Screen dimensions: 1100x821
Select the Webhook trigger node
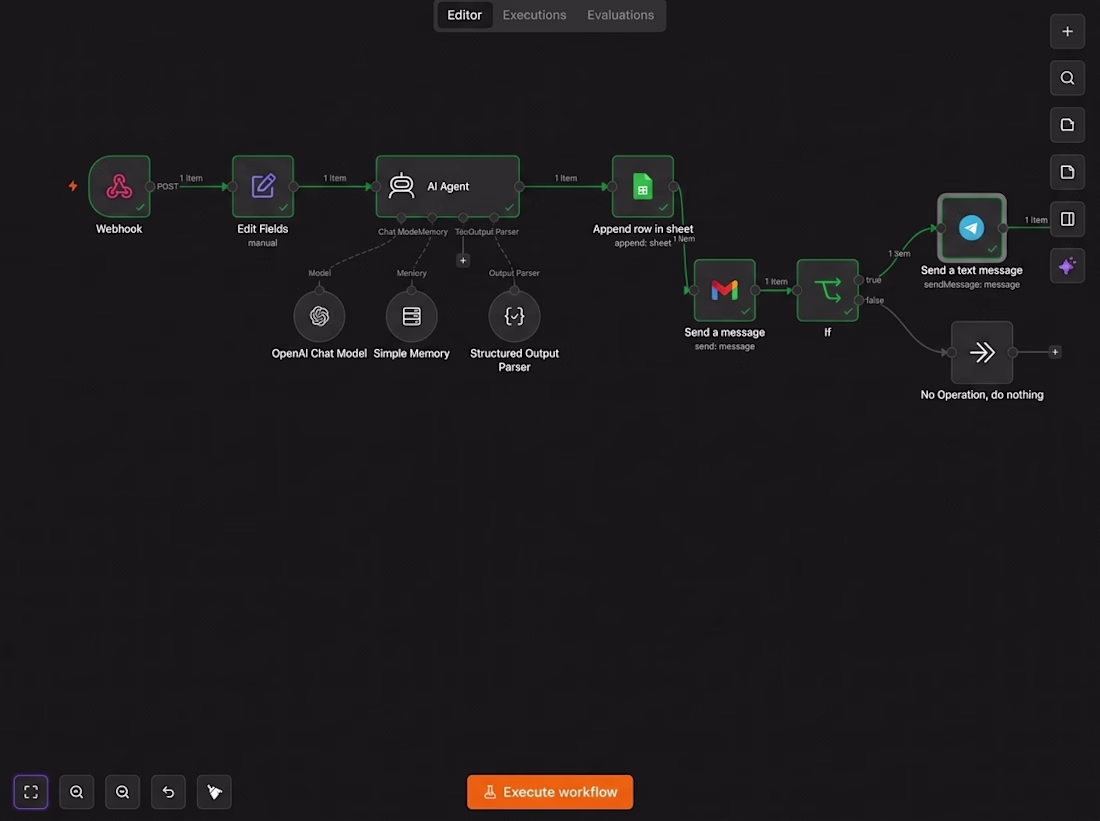click(119, 186)
